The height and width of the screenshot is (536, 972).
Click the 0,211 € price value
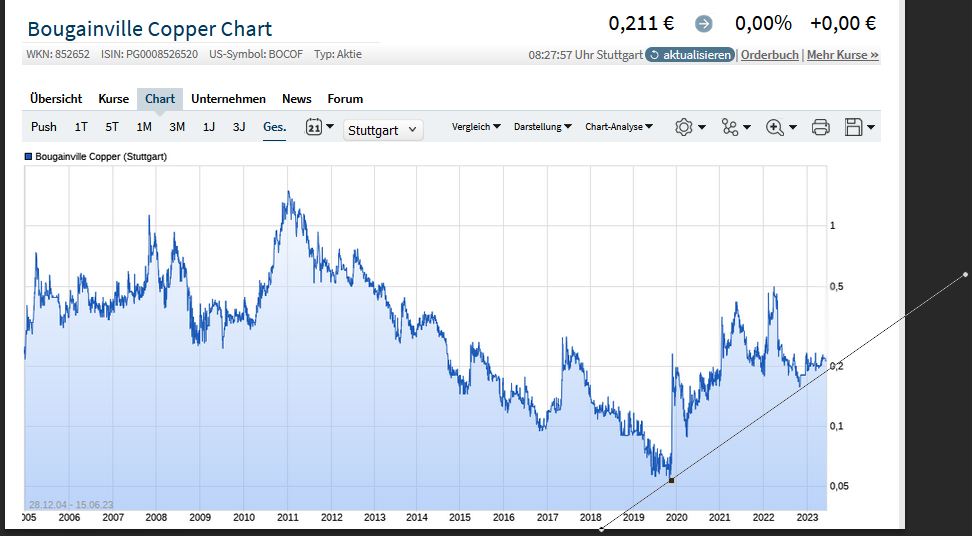(641, 24)
